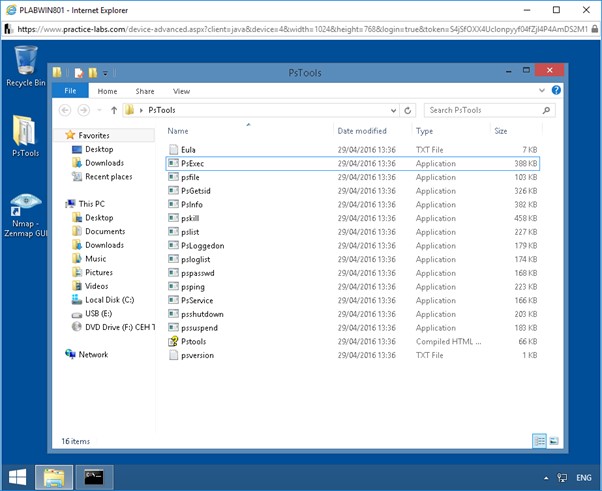Select the PsInfo application
This screenshot has height=491, width=602.
click(352, 205)
